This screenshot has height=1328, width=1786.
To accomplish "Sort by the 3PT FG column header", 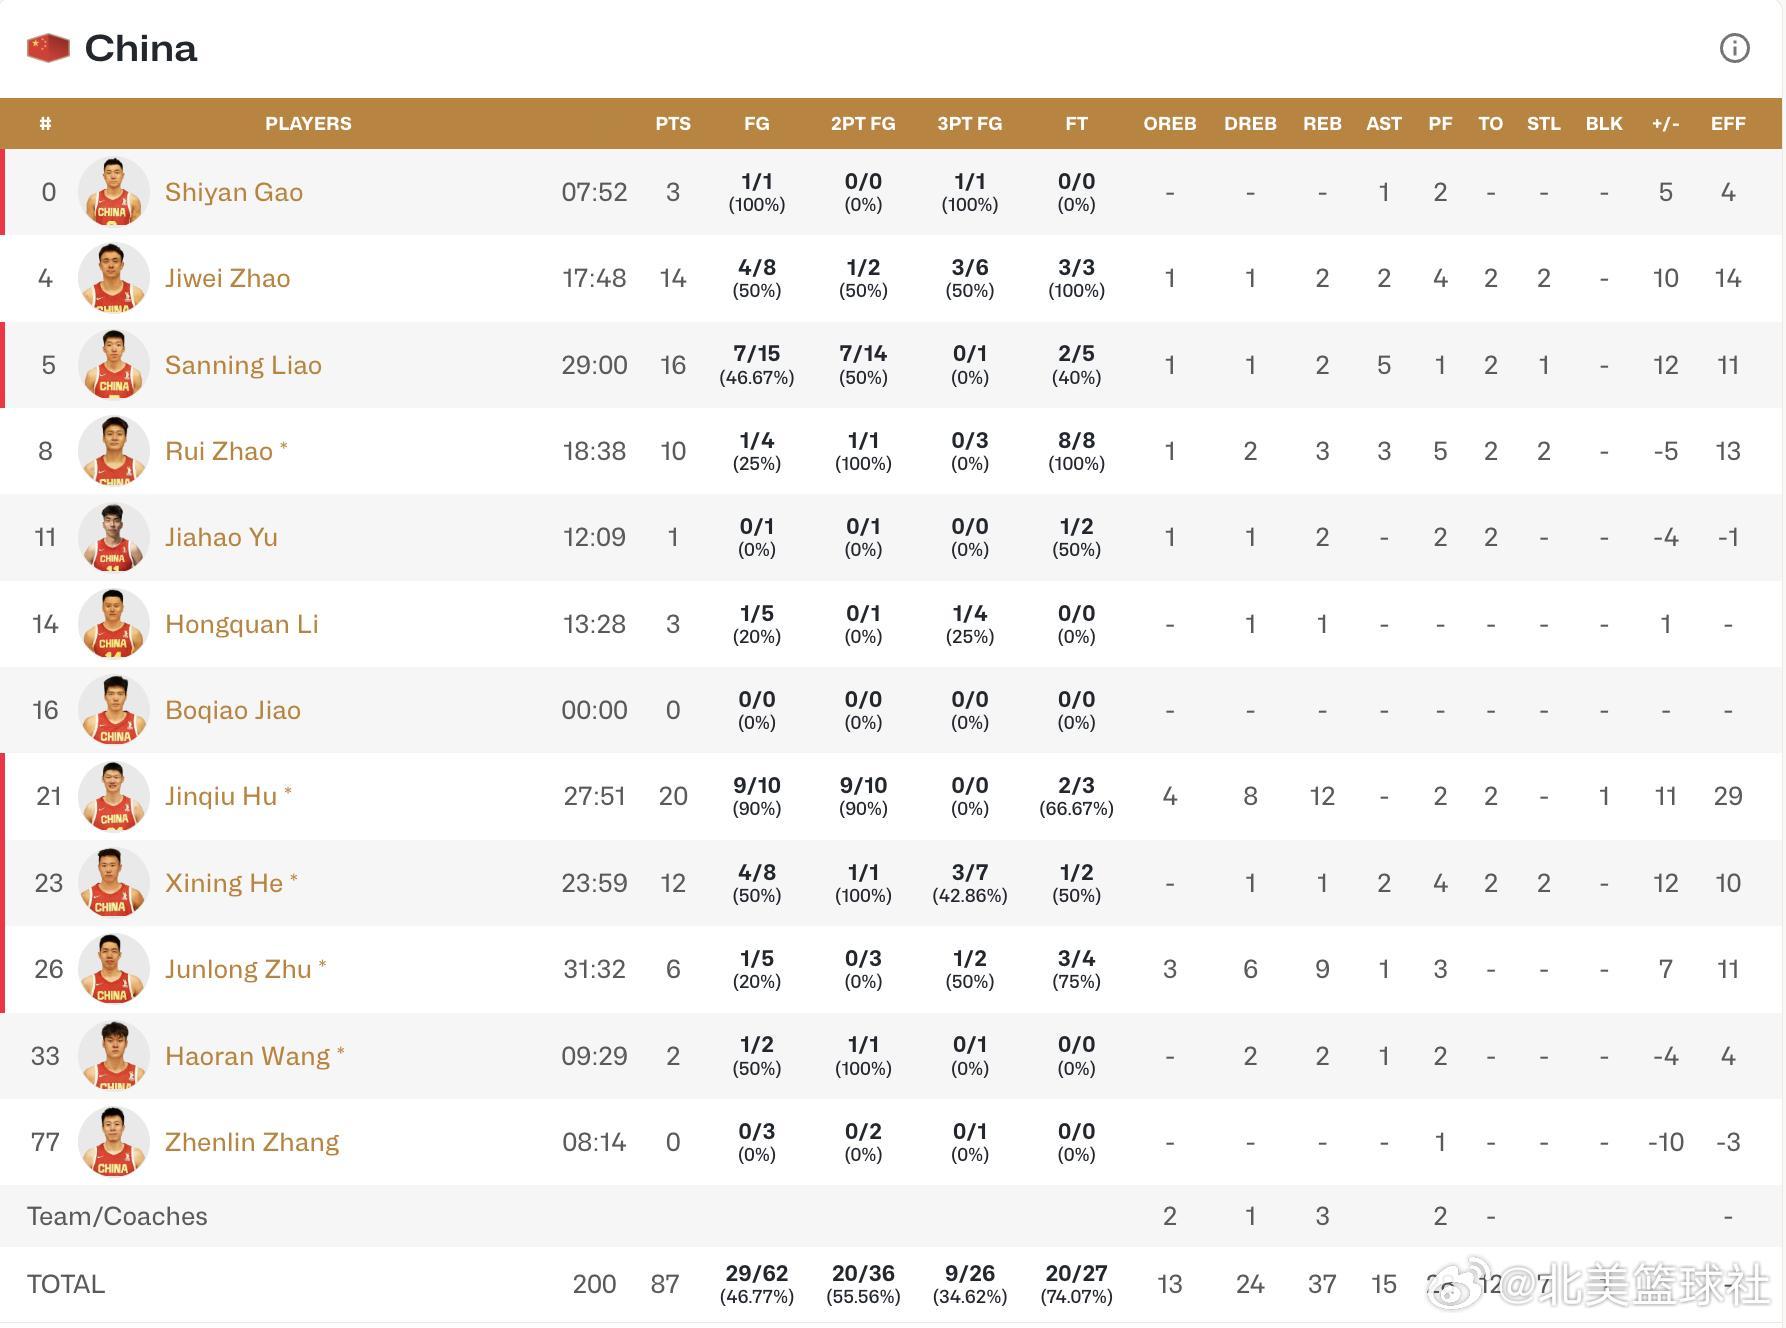I will [970, 124].
